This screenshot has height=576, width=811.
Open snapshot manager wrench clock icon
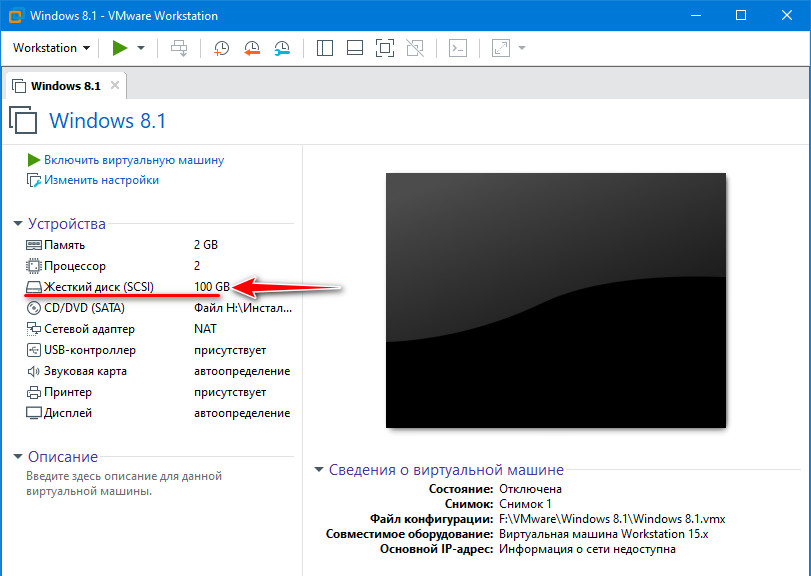coord(282,48)
